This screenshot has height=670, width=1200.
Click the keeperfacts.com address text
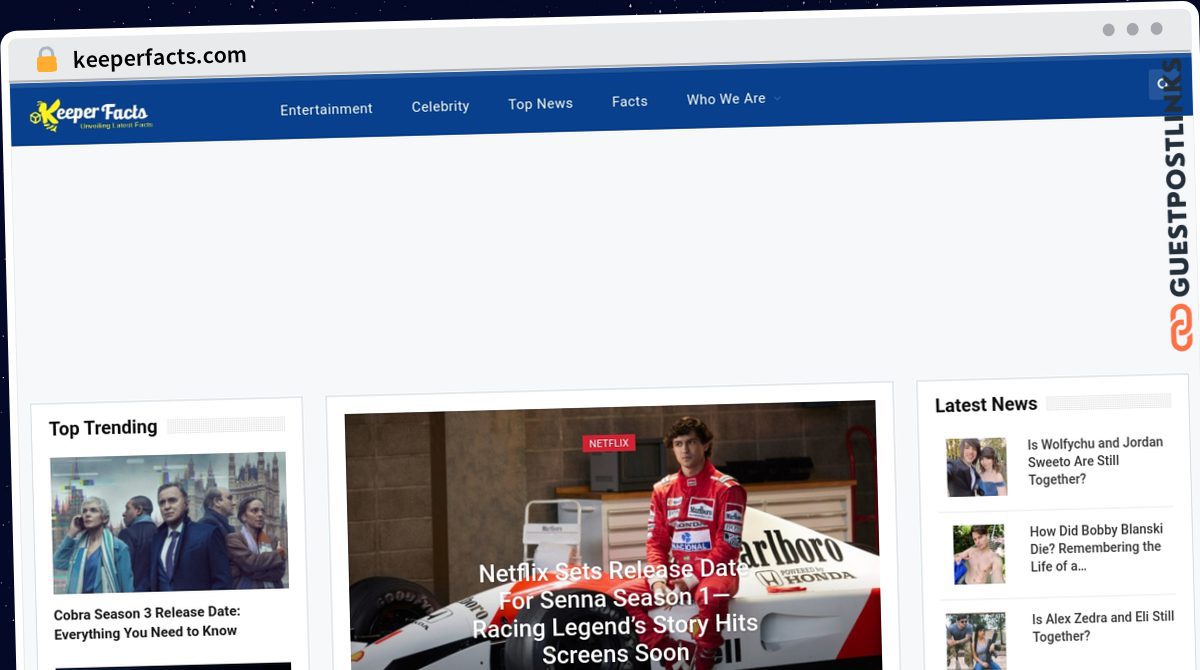pos(160,57)
